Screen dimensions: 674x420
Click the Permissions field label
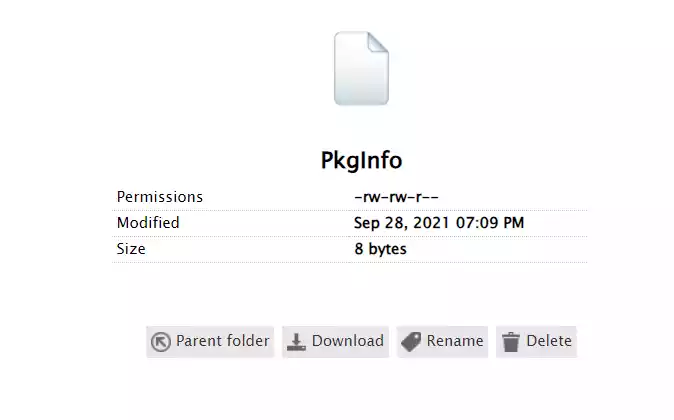click(x=160, y=197)
